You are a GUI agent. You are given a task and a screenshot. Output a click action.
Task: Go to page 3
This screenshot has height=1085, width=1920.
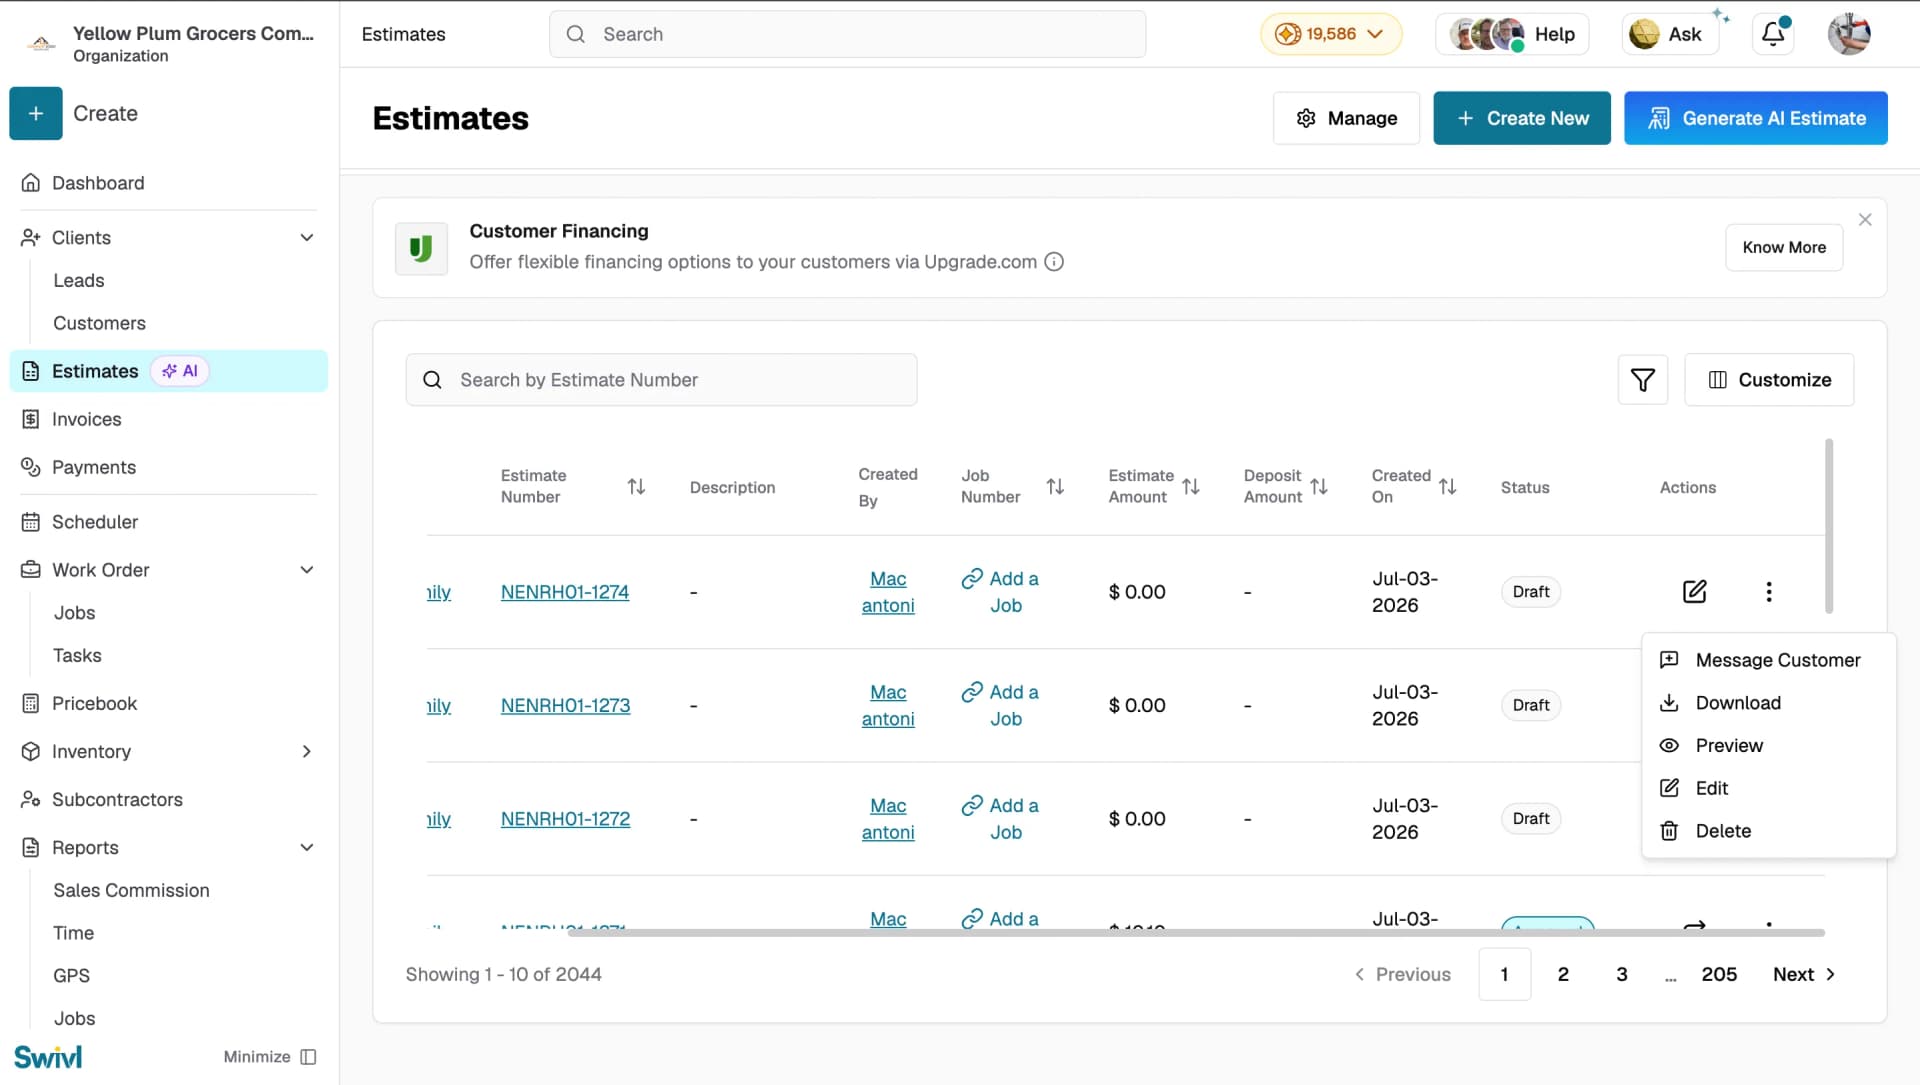(1621, 974)
